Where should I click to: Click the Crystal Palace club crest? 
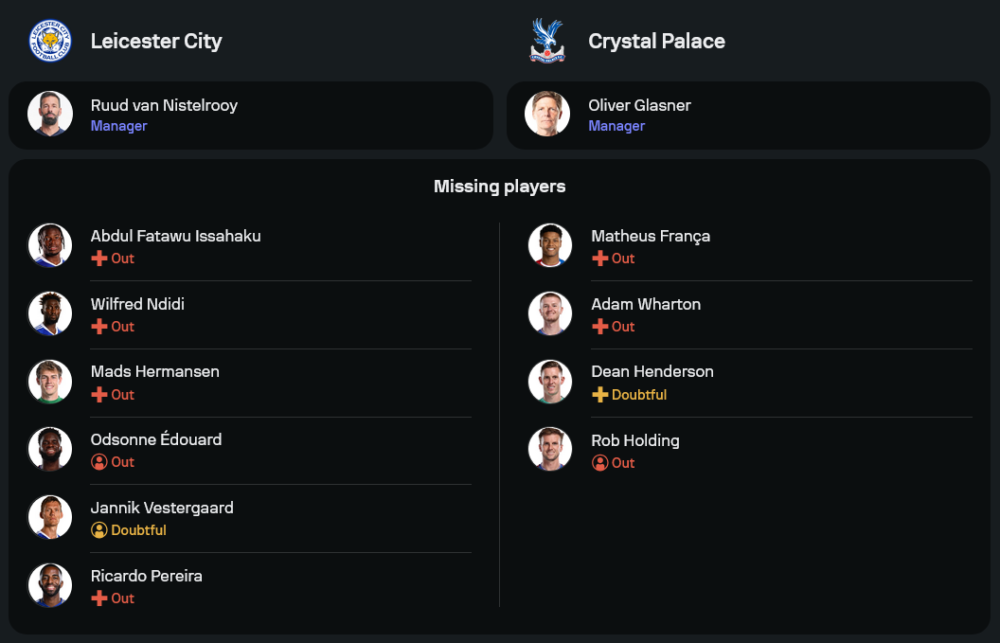547,41
